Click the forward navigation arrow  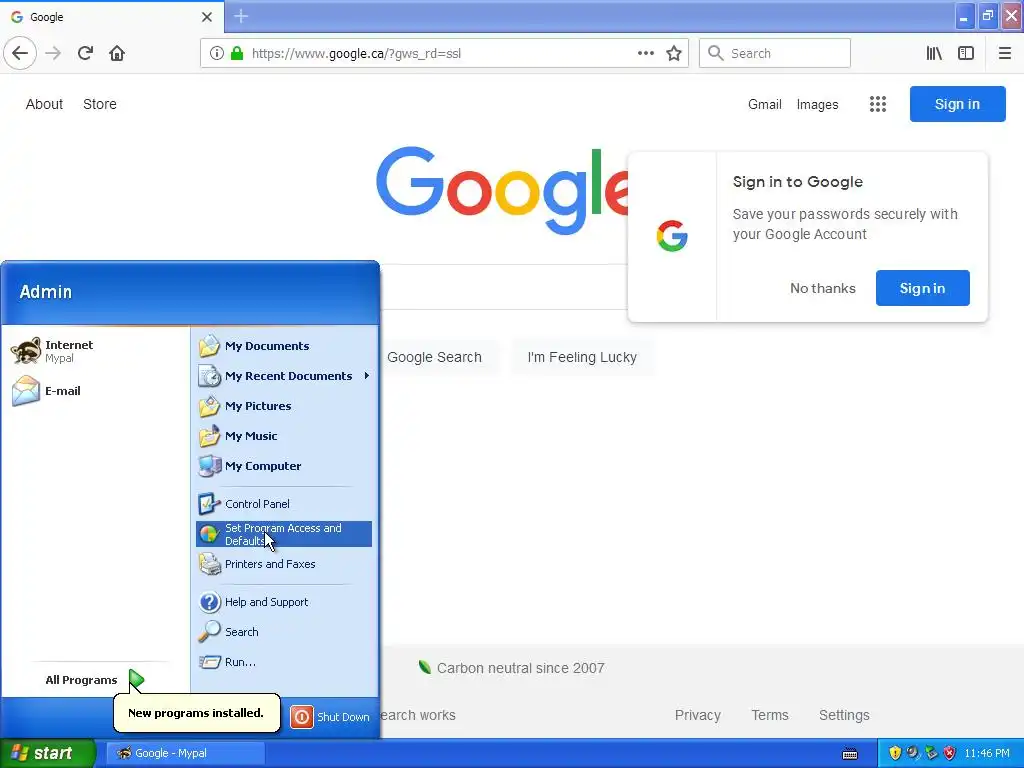53,53
